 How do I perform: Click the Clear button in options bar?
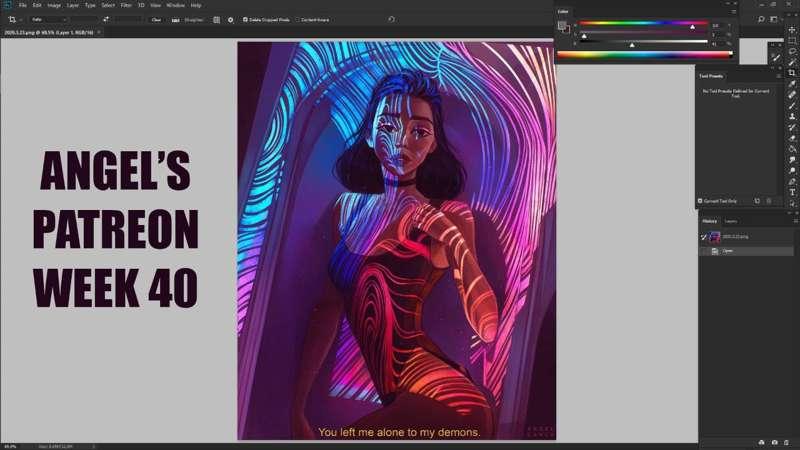(157, 20)
